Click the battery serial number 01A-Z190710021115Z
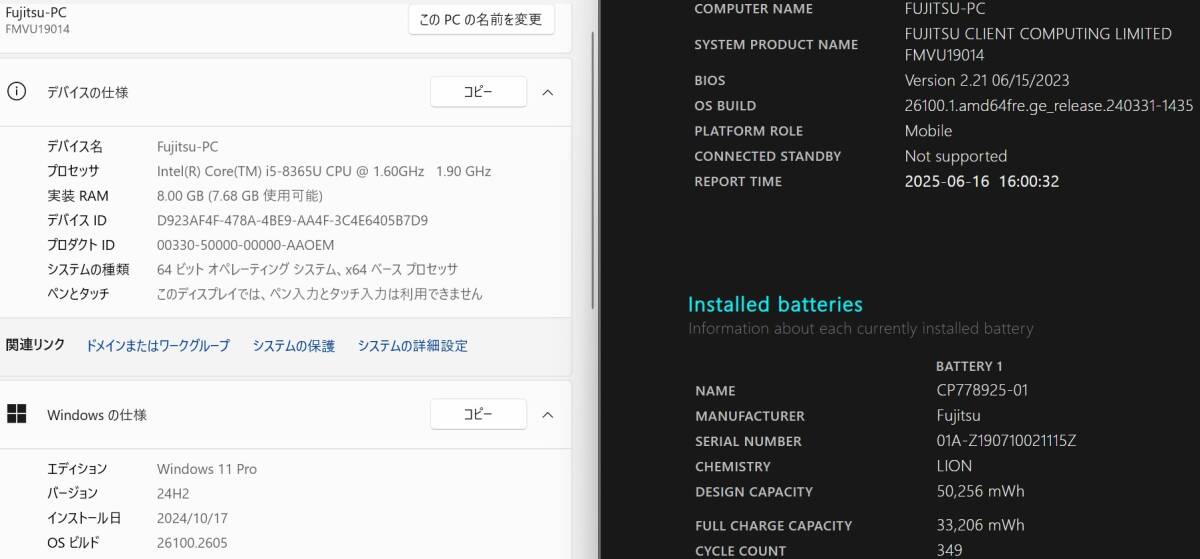This screenshot has height=559, width=1200. (x=999, y=441)
